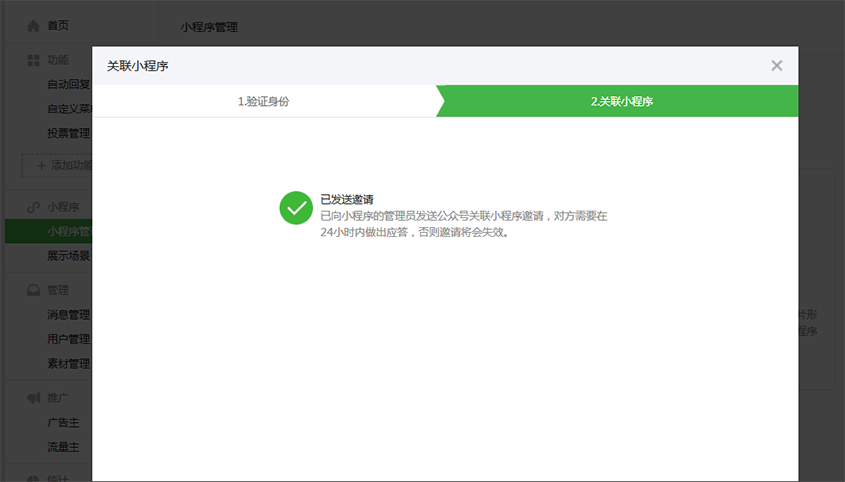Click the 关联小程序 dialog title

click(137, 66)
